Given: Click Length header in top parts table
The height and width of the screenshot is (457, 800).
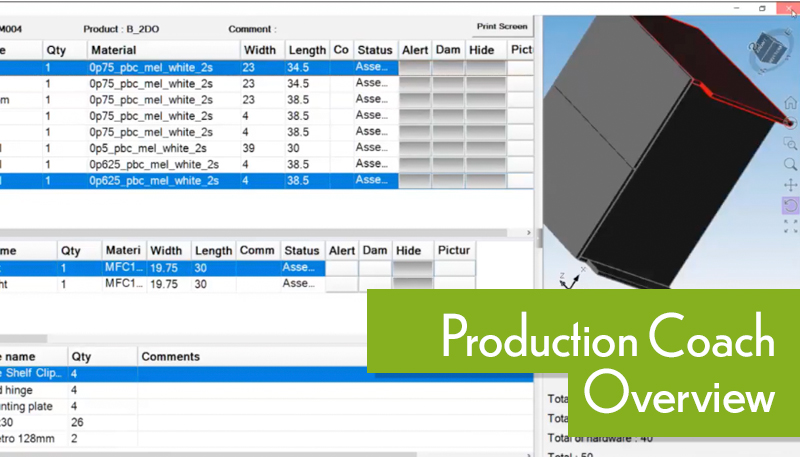Looking at the screenshot, I should (307, 50).
